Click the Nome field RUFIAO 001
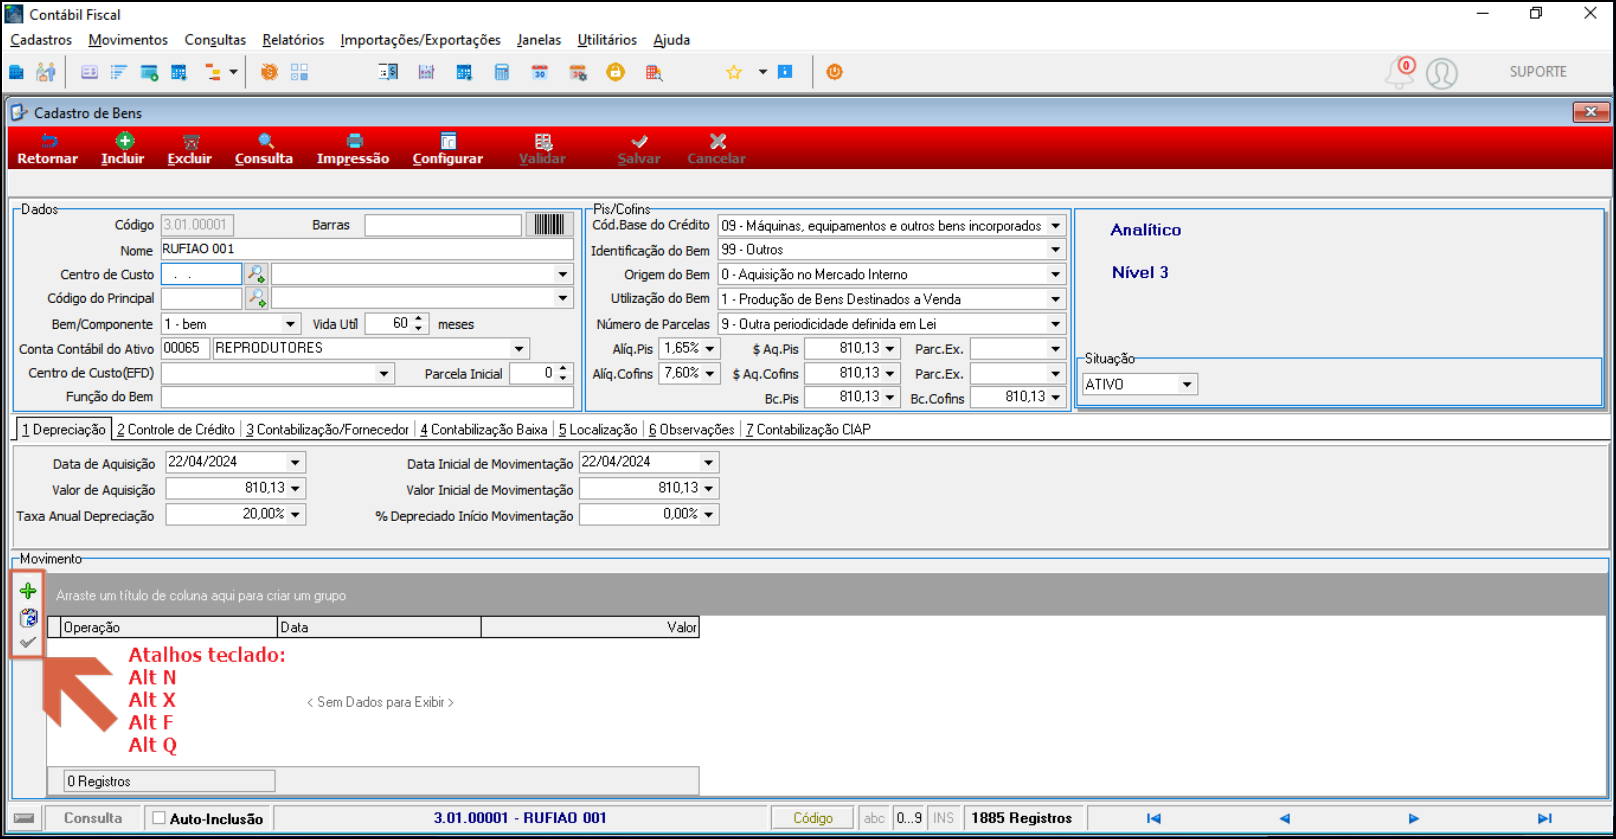 click(367, 249)
